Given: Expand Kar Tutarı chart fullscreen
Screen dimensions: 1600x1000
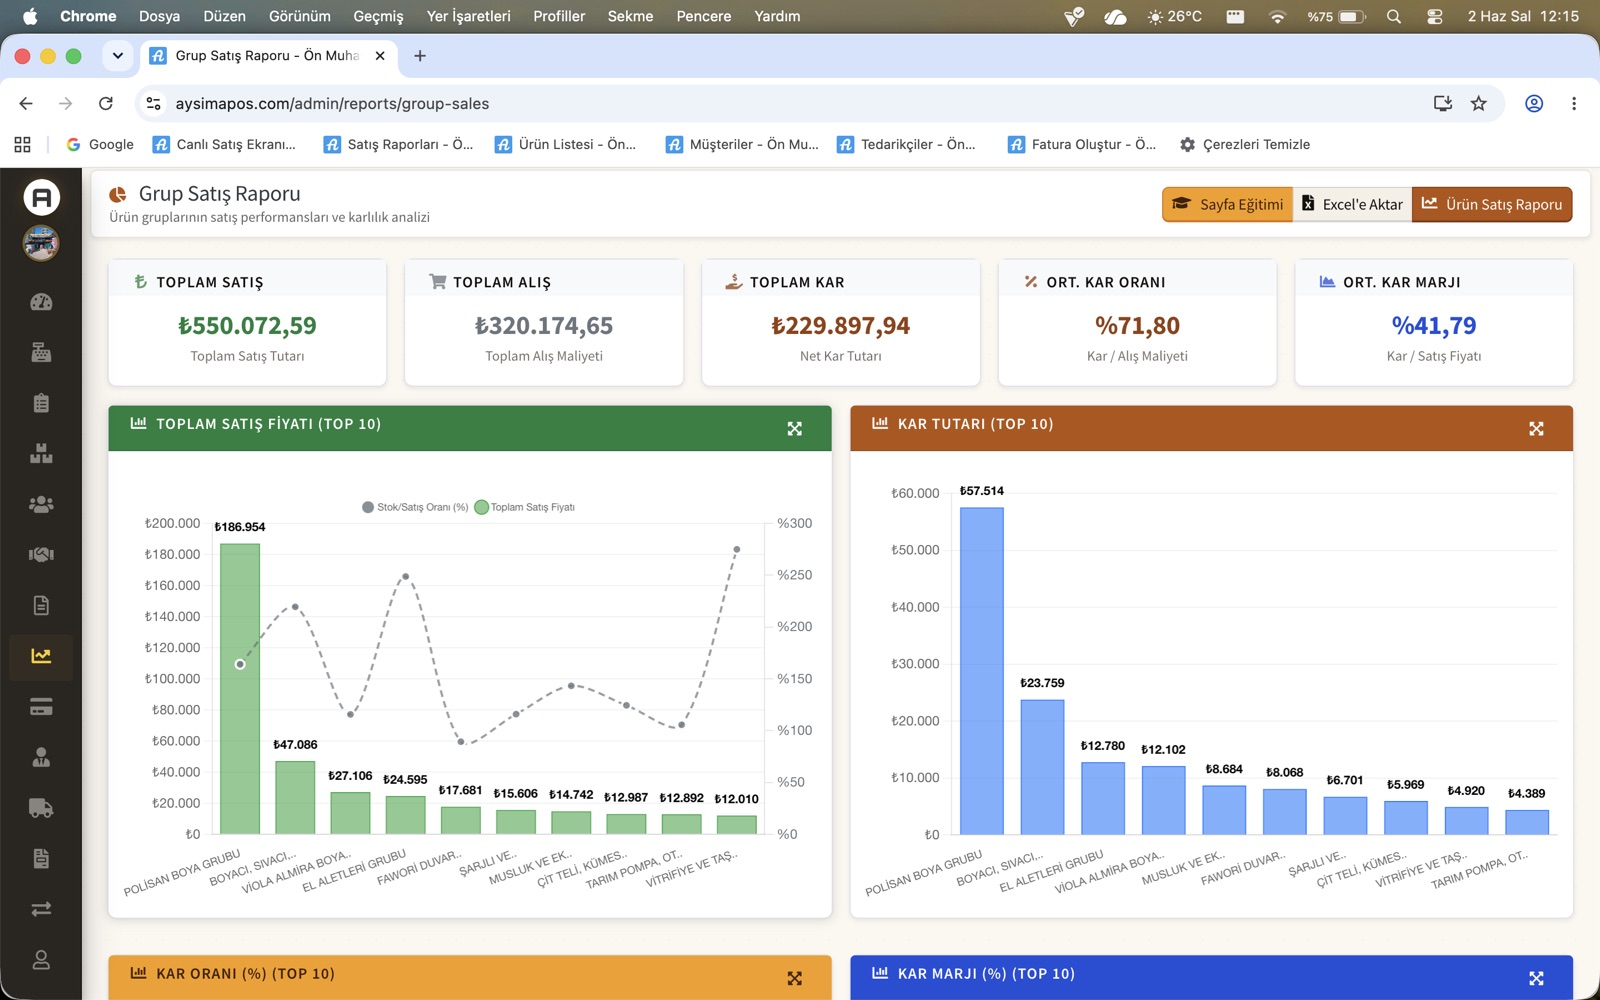Looking at the screenshot, I should (1537, 429).
